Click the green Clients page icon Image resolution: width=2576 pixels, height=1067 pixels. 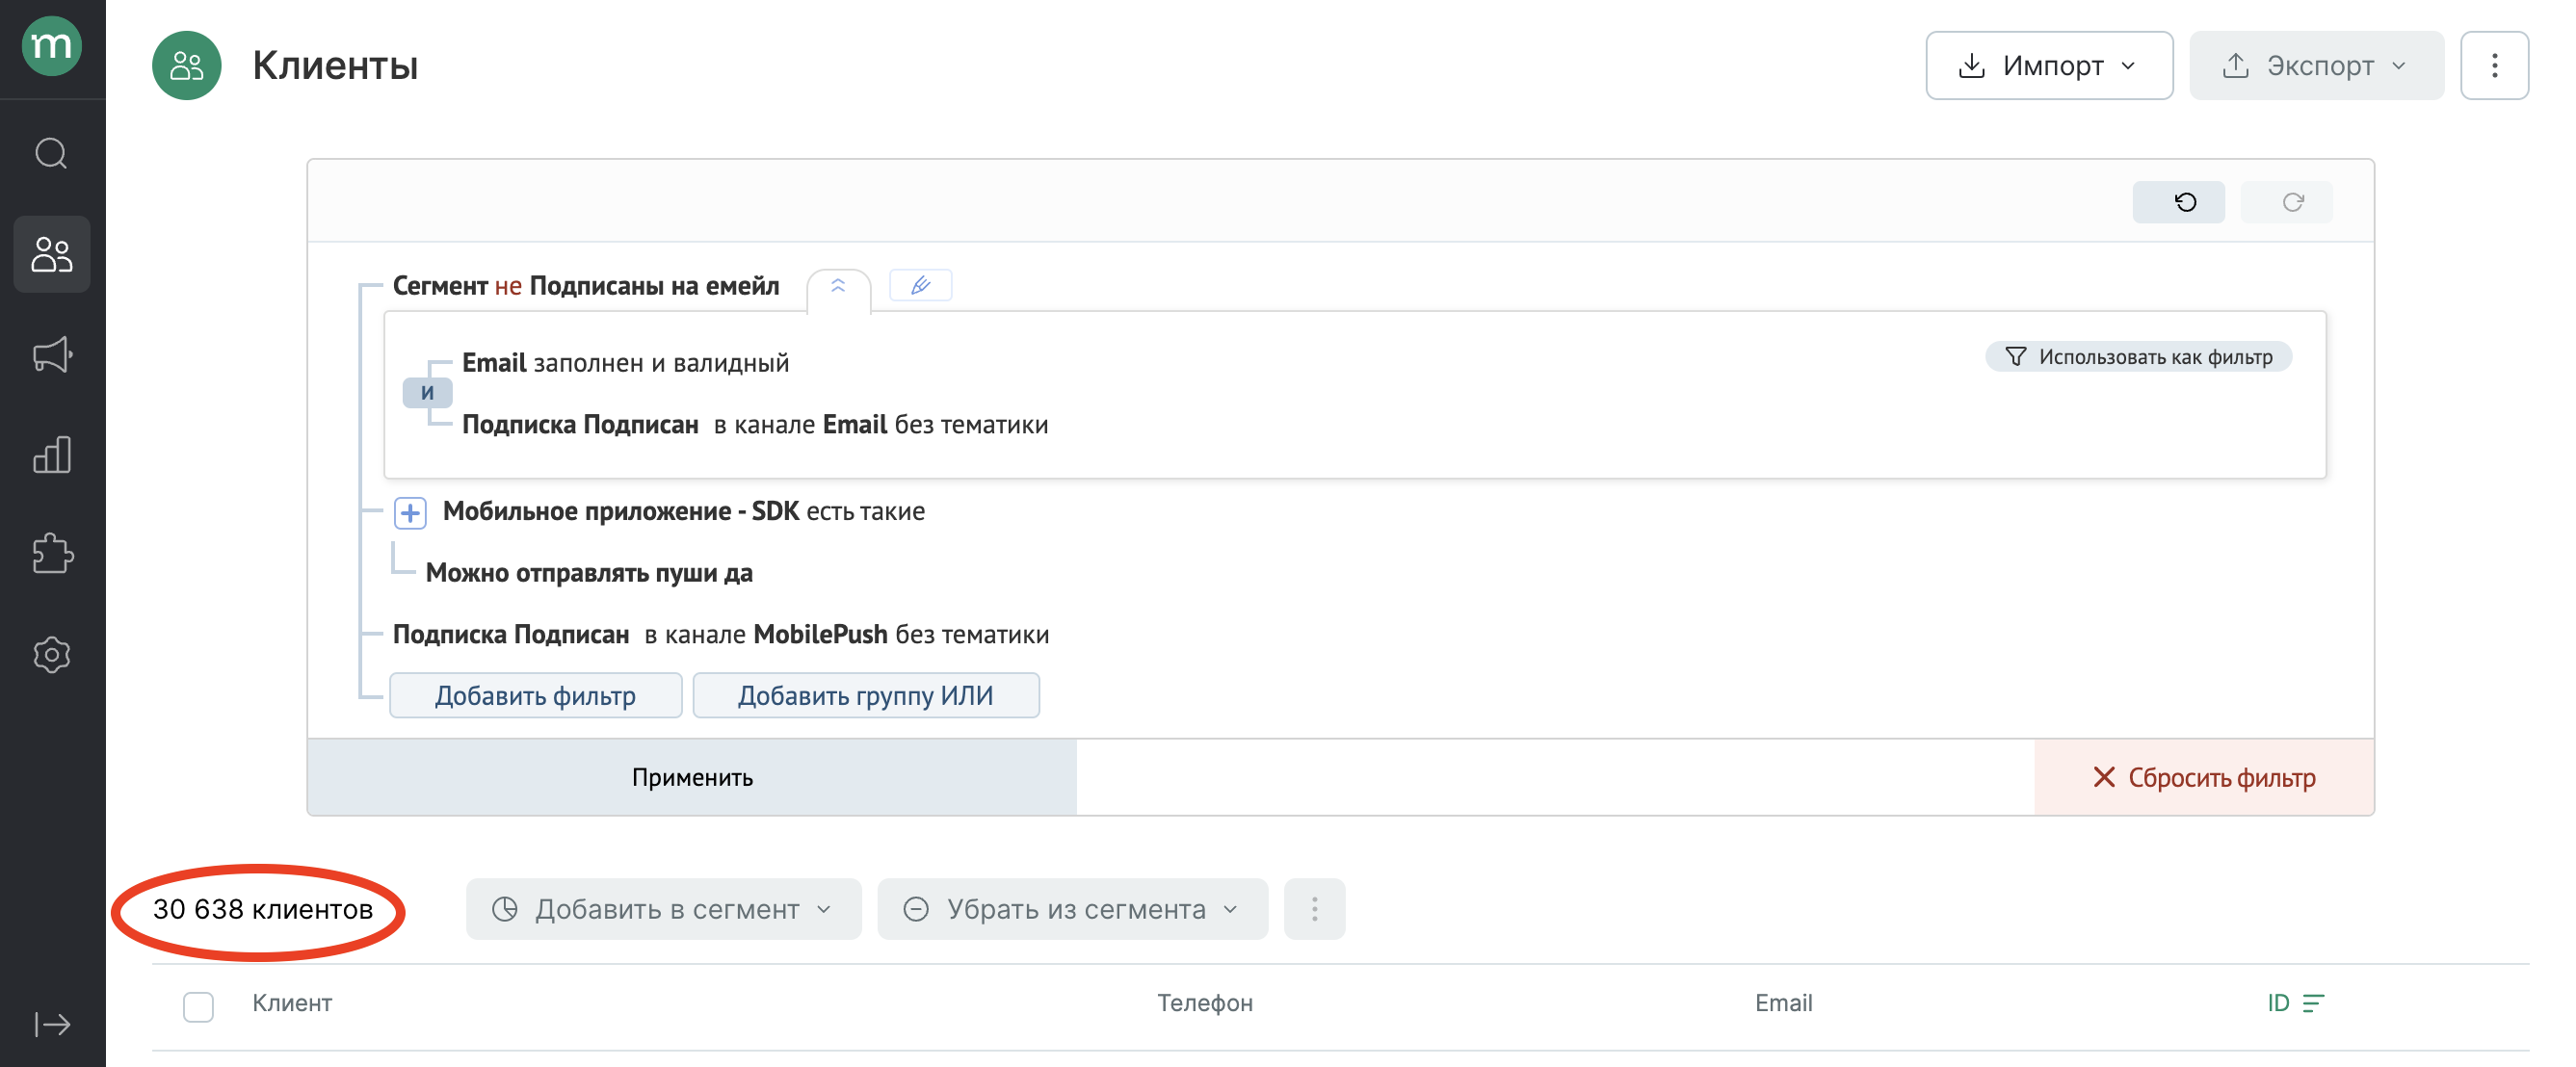tap(186, 66)
